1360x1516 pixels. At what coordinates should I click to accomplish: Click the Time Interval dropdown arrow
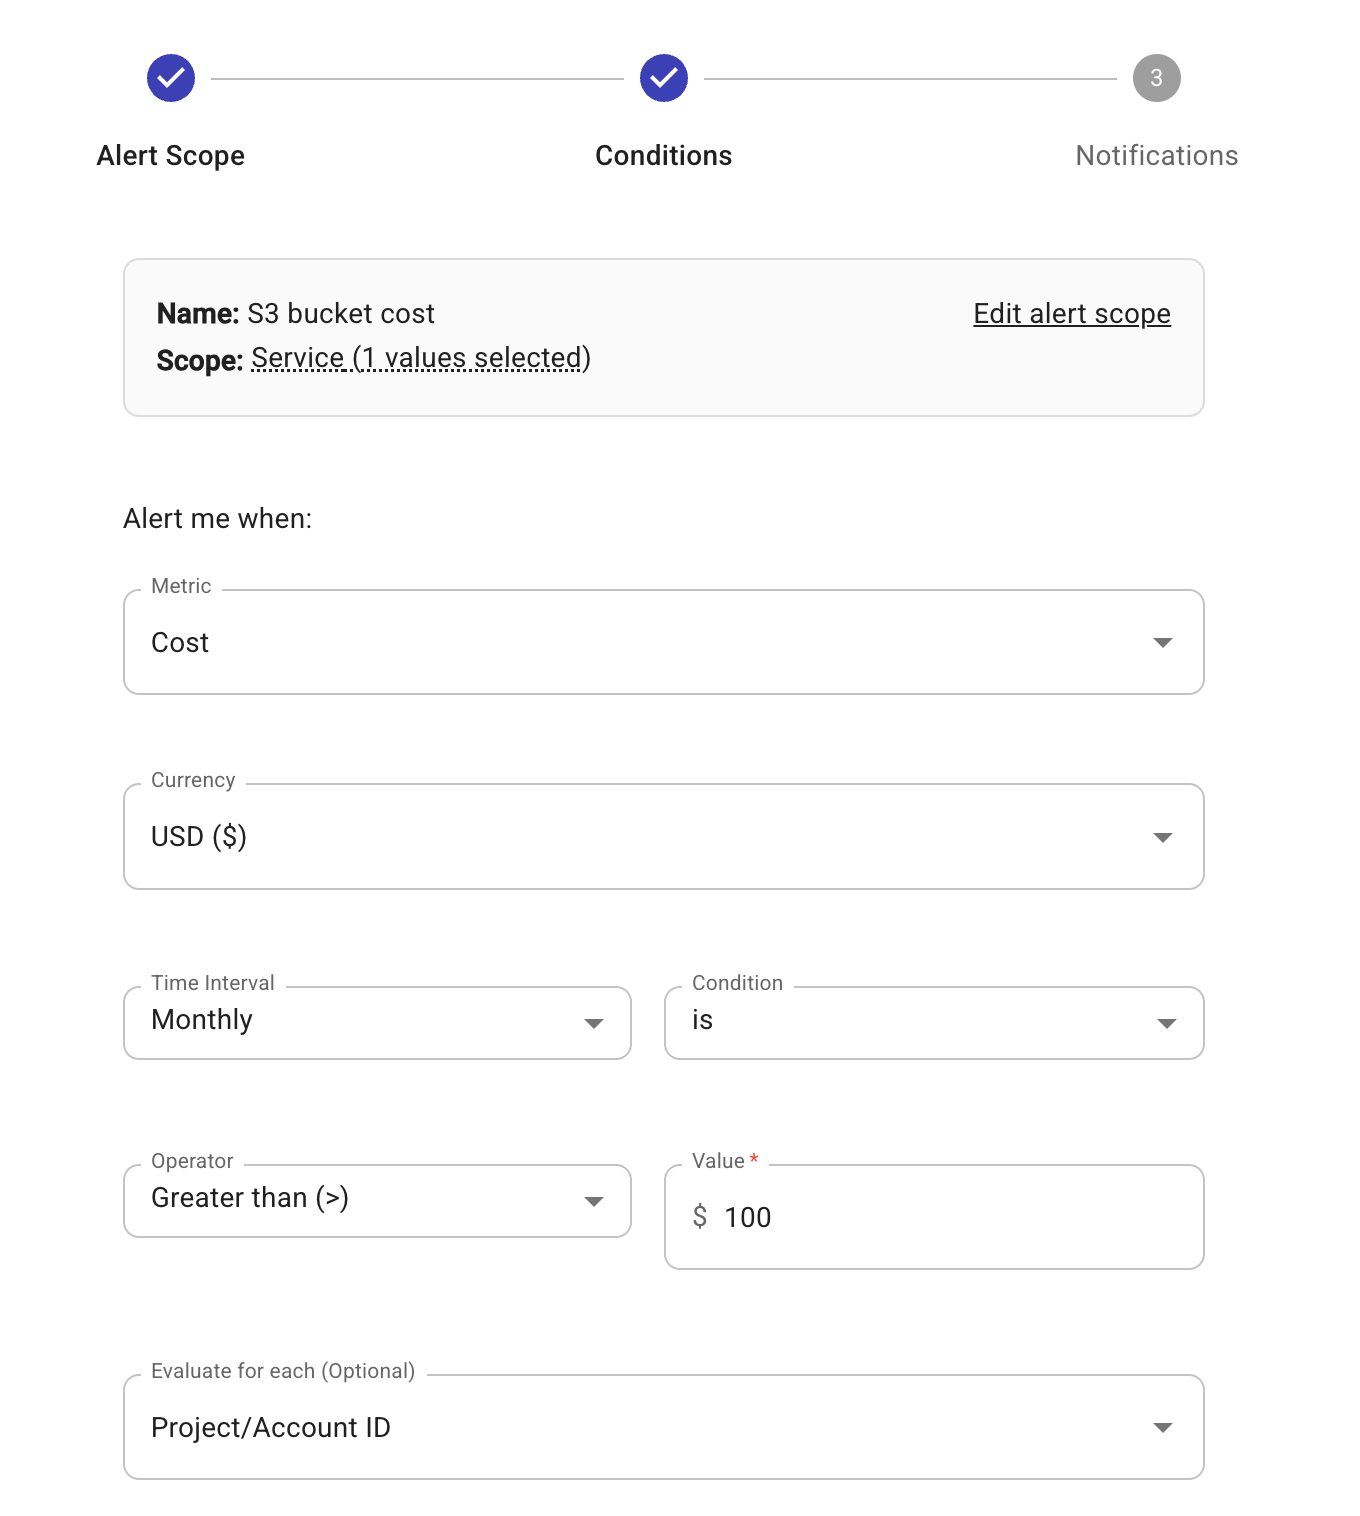point(594,1022)
